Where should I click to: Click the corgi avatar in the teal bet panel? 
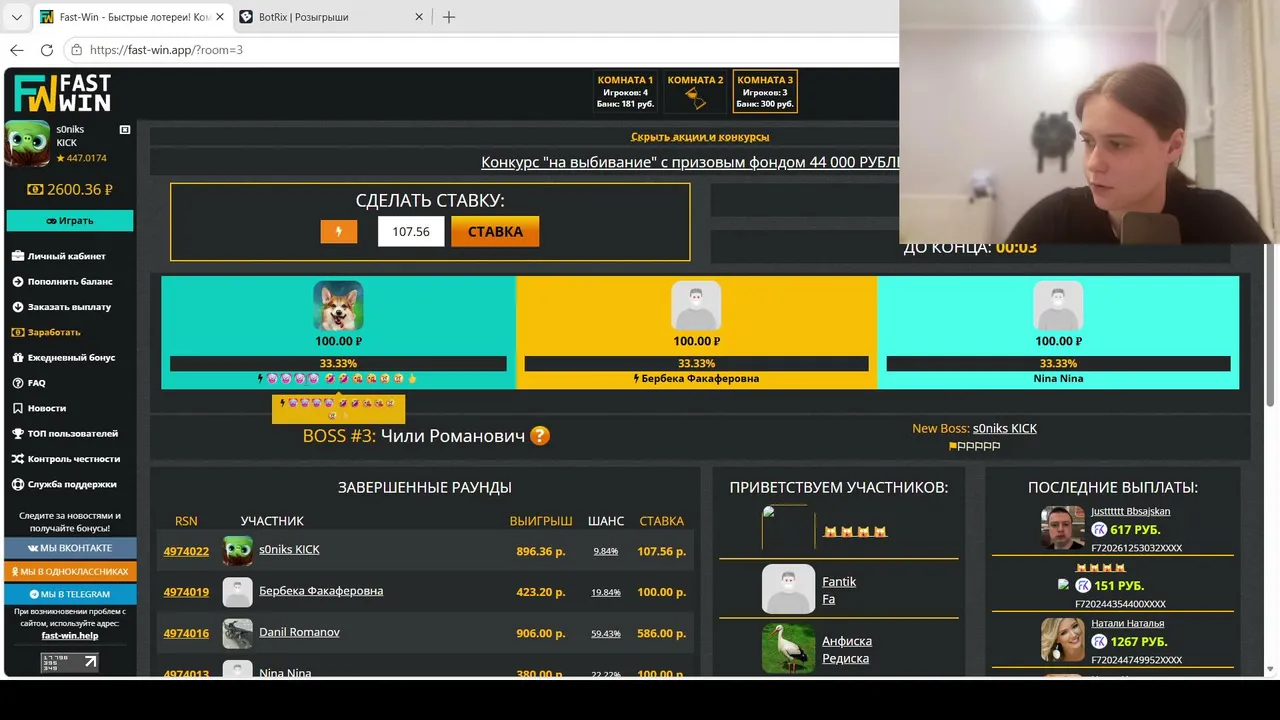pyautogui.click(x=338, y=305)
